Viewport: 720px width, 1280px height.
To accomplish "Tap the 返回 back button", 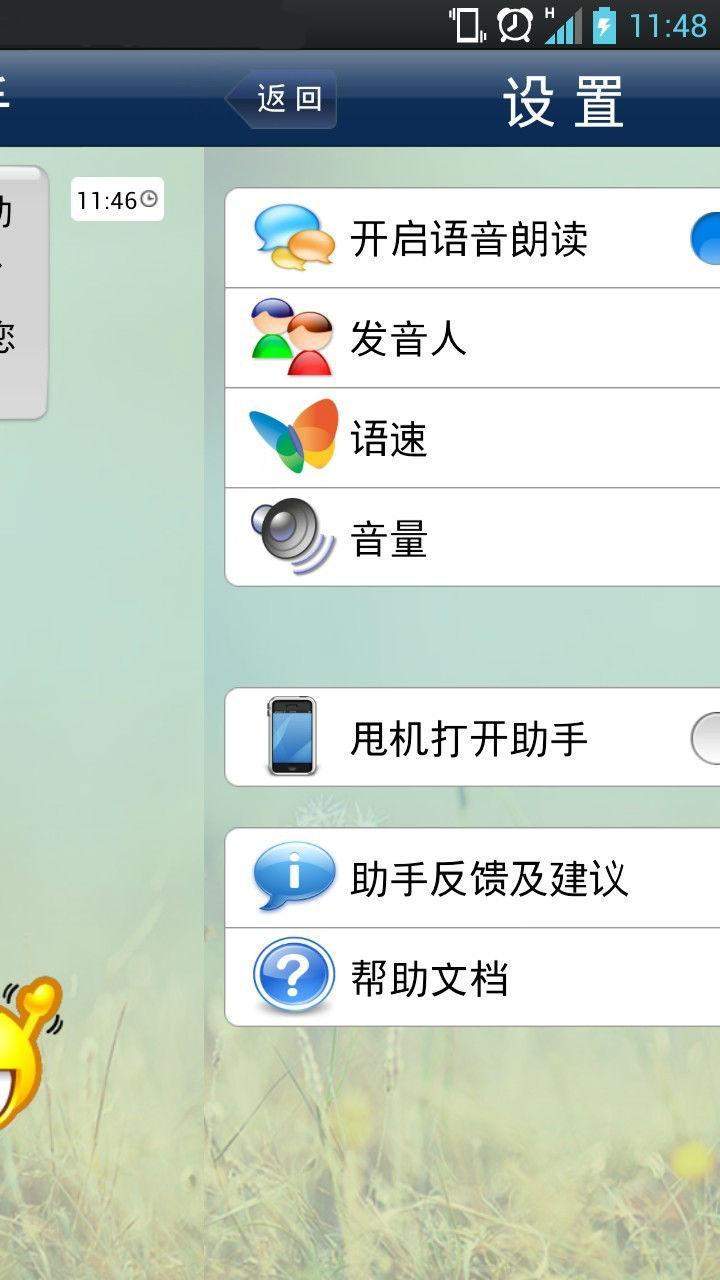I will click(x=281, y=98).
